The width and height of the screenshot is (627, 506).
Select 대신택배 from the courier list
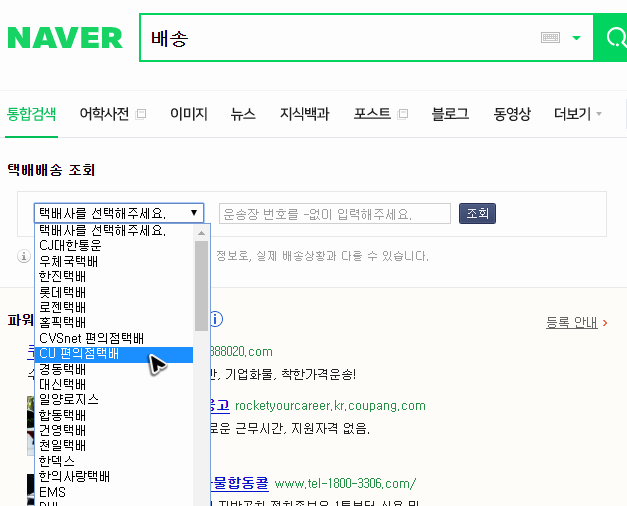[114, 384]
